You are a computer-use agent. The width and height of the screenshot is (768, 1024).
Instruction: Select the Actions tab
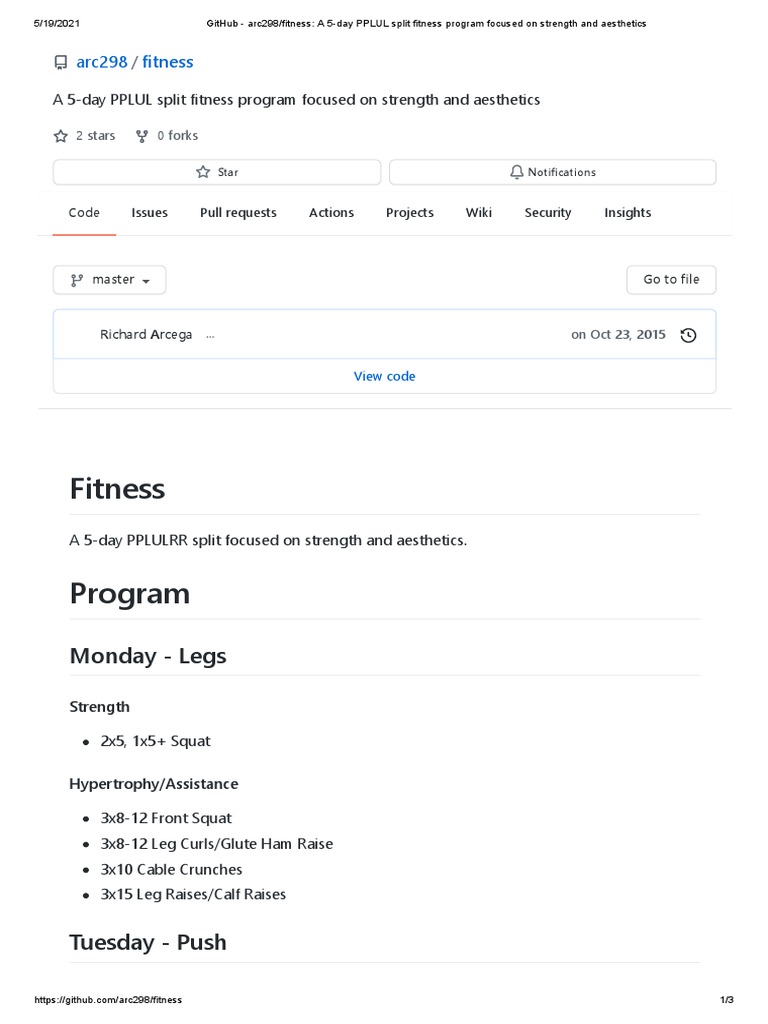(331, 213)
